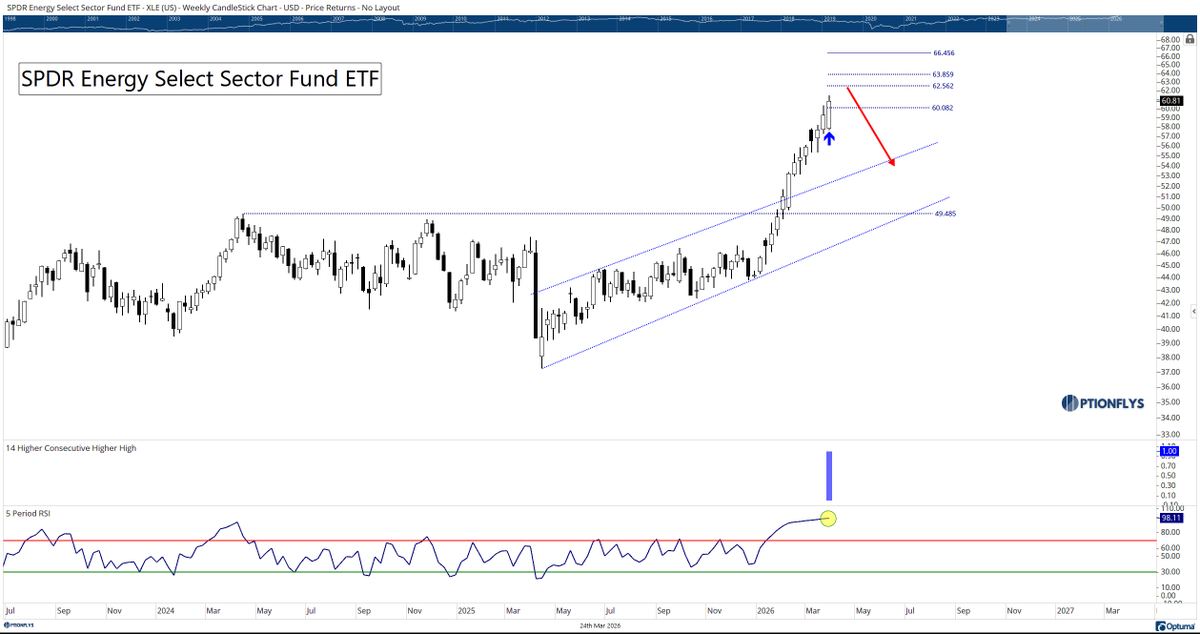1200x634 pixels.
Task: Select the 60.082 price level label
Action: click(x=943, y=108)
